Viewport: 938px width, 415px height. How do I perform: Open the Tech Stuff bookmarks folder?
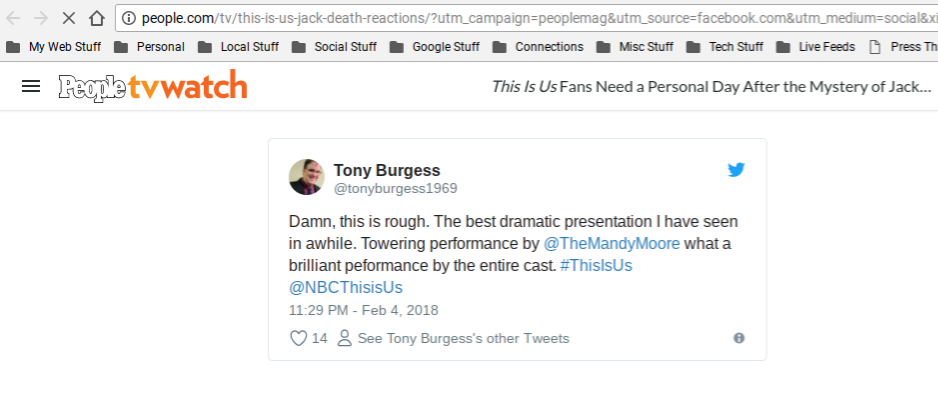pos(725,47)
